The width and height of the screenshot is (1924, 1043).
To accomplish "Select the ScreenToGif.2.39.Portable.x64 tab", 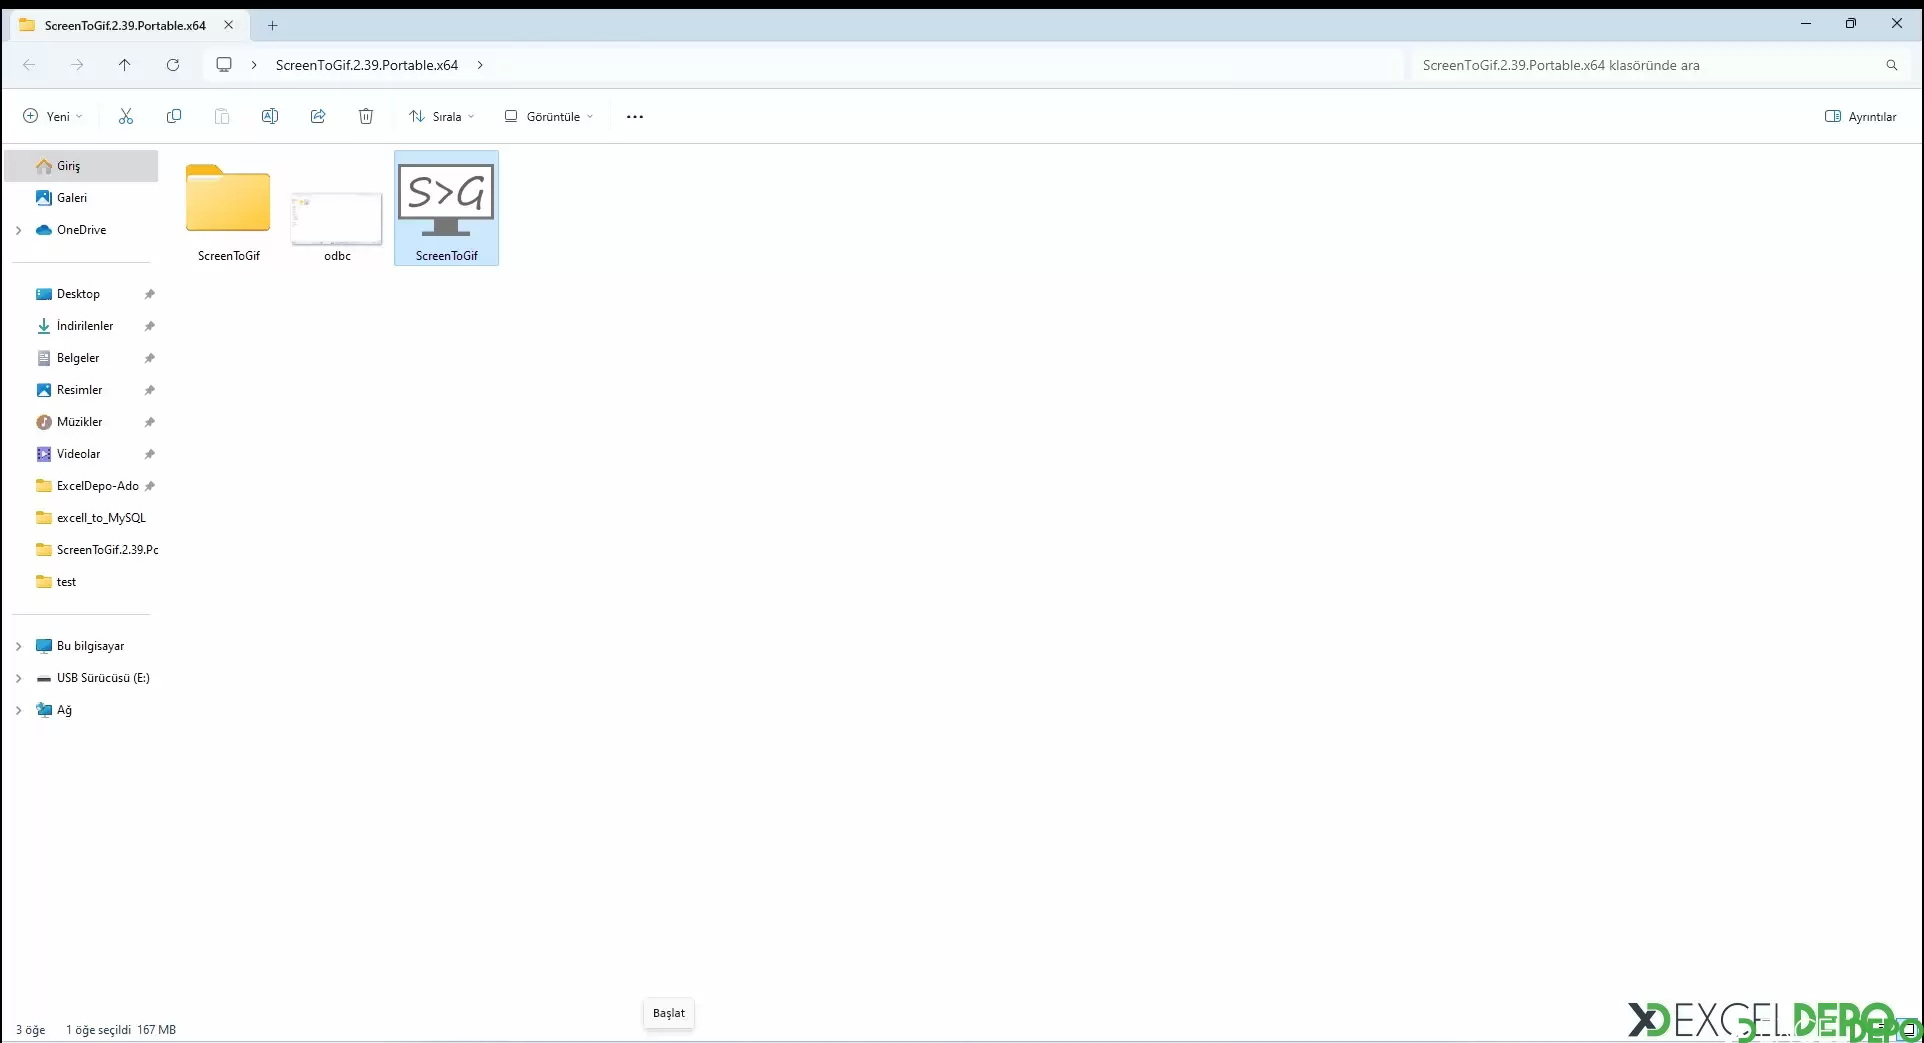I will pyautogui.click(x=127, y=25).
